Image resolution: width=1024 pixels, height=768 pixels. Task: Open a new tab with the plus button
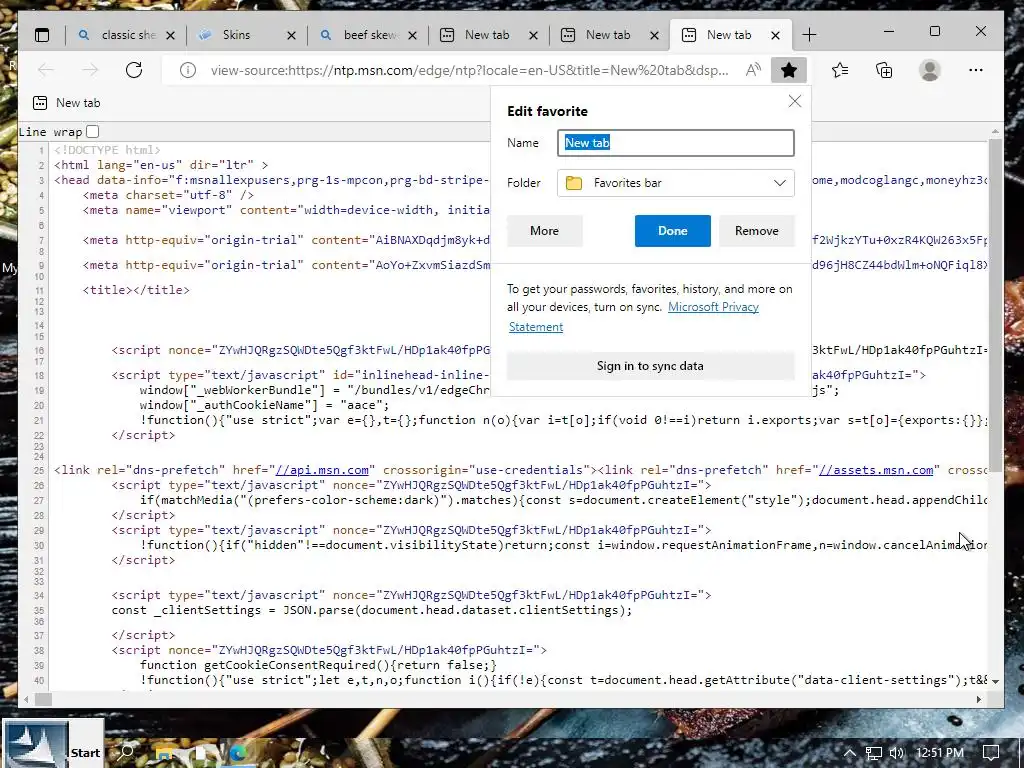pos(809,35)
